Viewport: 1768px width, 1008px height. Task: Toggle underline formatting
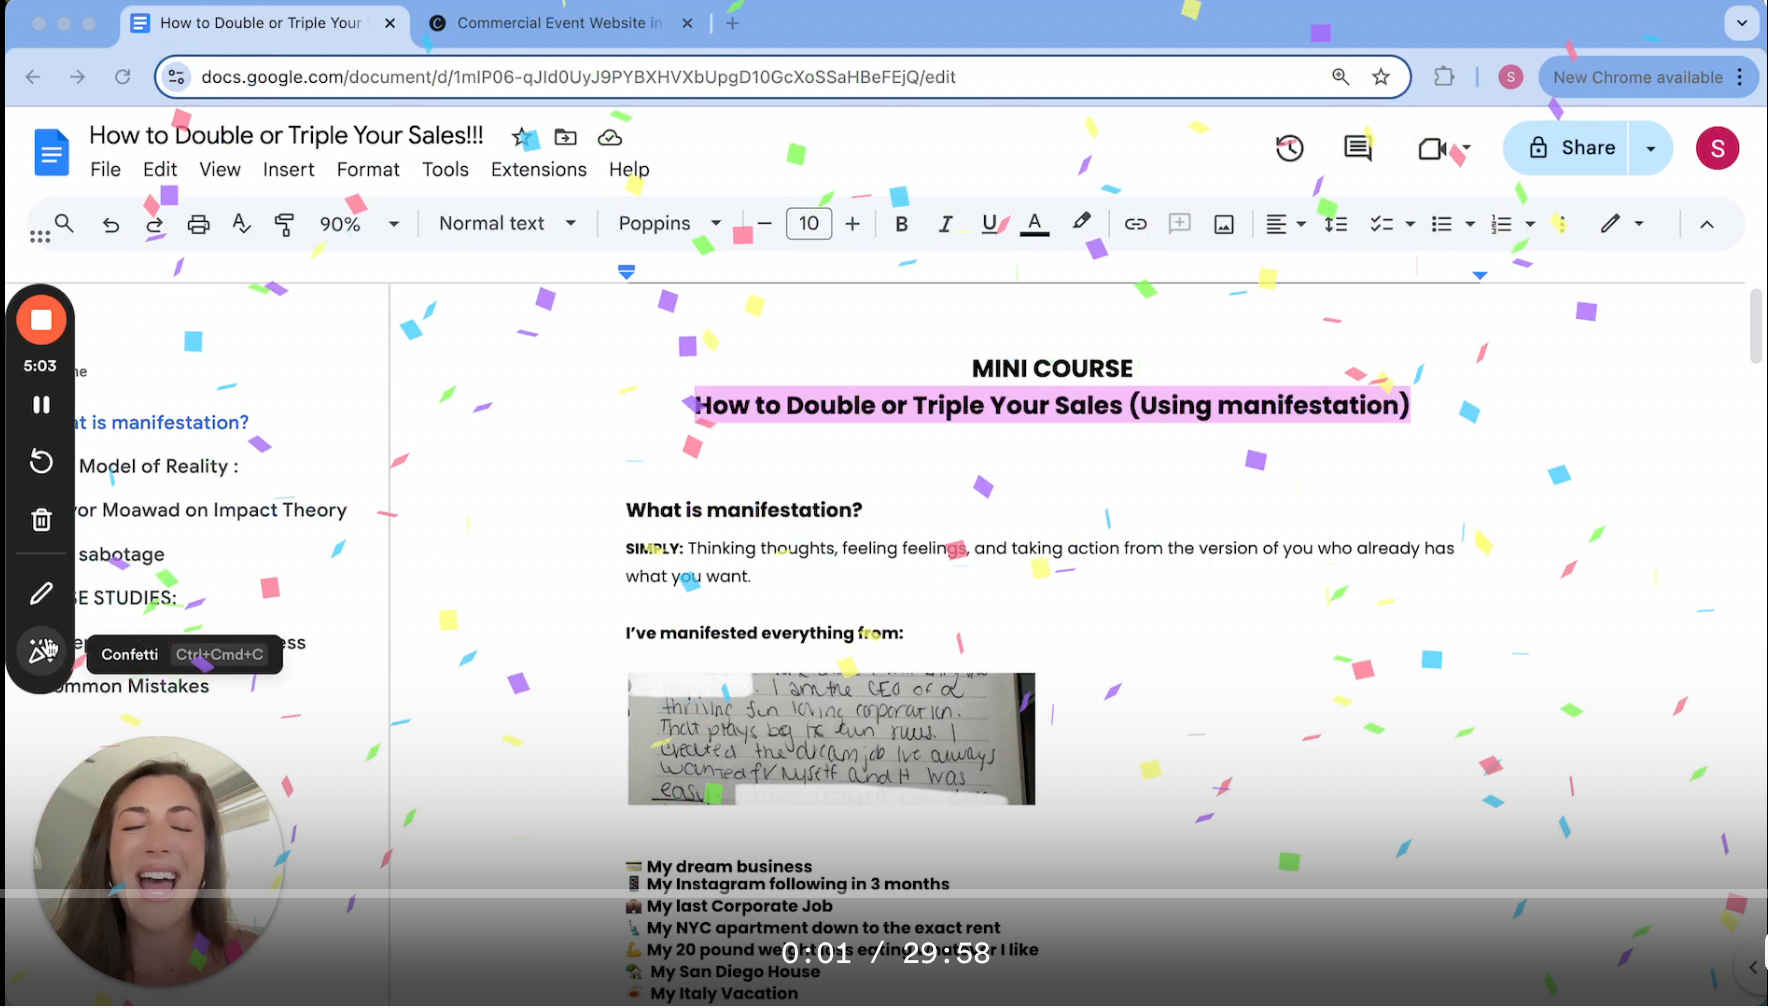989,224
